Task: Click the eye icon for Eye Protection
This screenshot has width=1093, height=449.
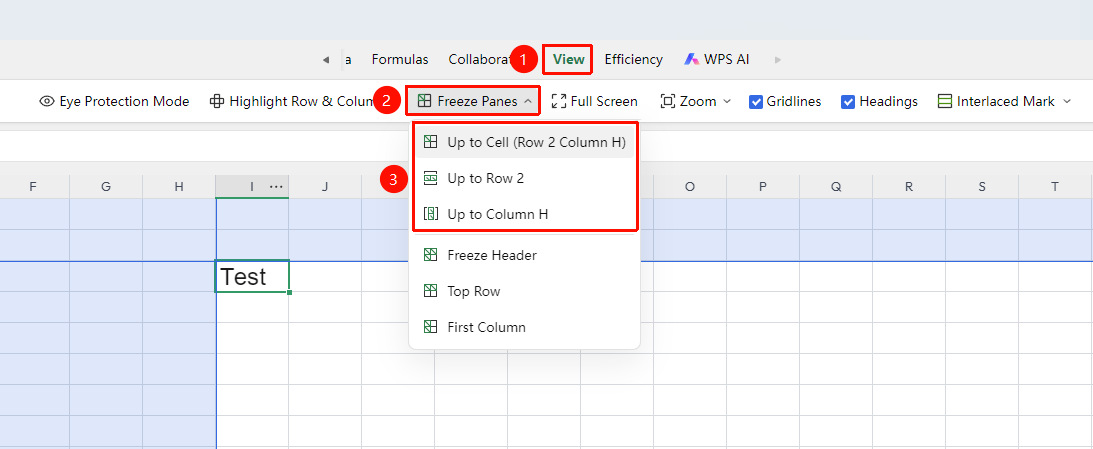Action: (47, 101)
